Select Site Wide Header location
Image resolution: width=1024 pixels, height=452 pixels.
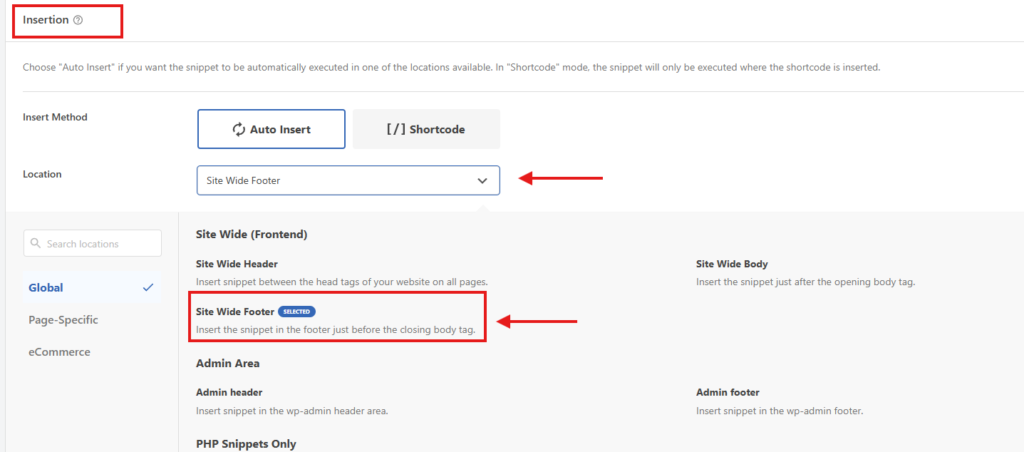coord(239,265)
